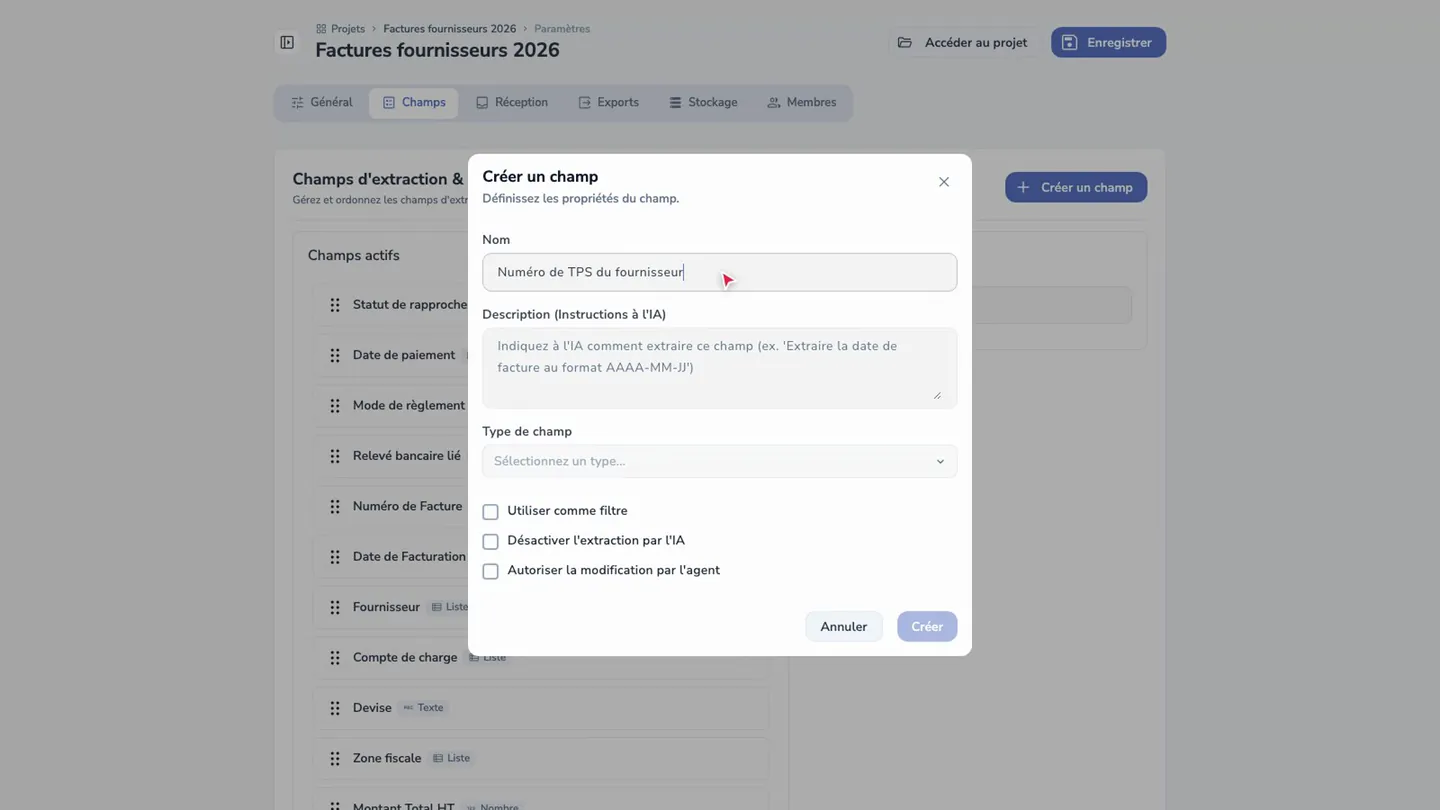
Task: Click the drag handle for Date de paiement
Action: 335,355
